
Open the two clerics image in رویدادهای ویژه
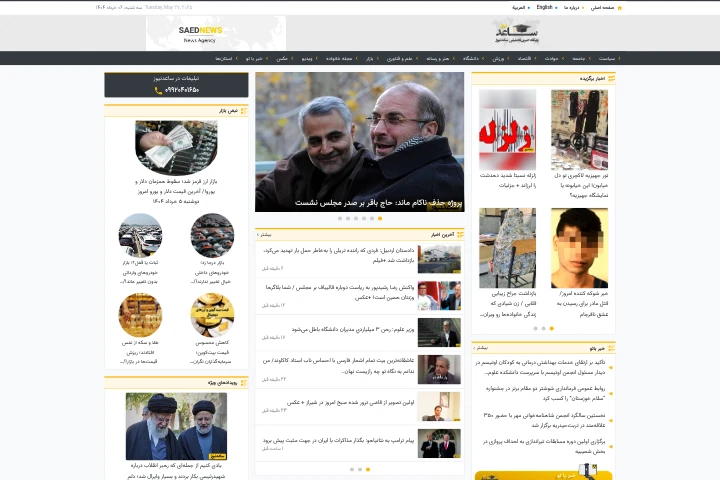176,426
